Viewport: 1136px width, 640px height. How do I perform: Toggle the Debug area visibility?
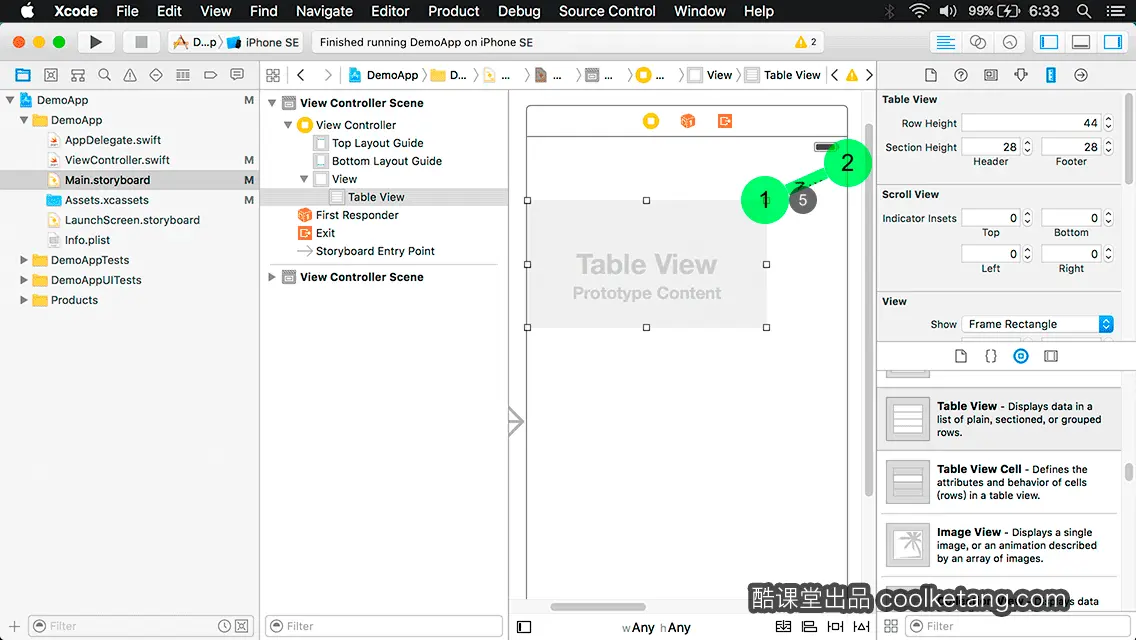[x=1081, y=42]
